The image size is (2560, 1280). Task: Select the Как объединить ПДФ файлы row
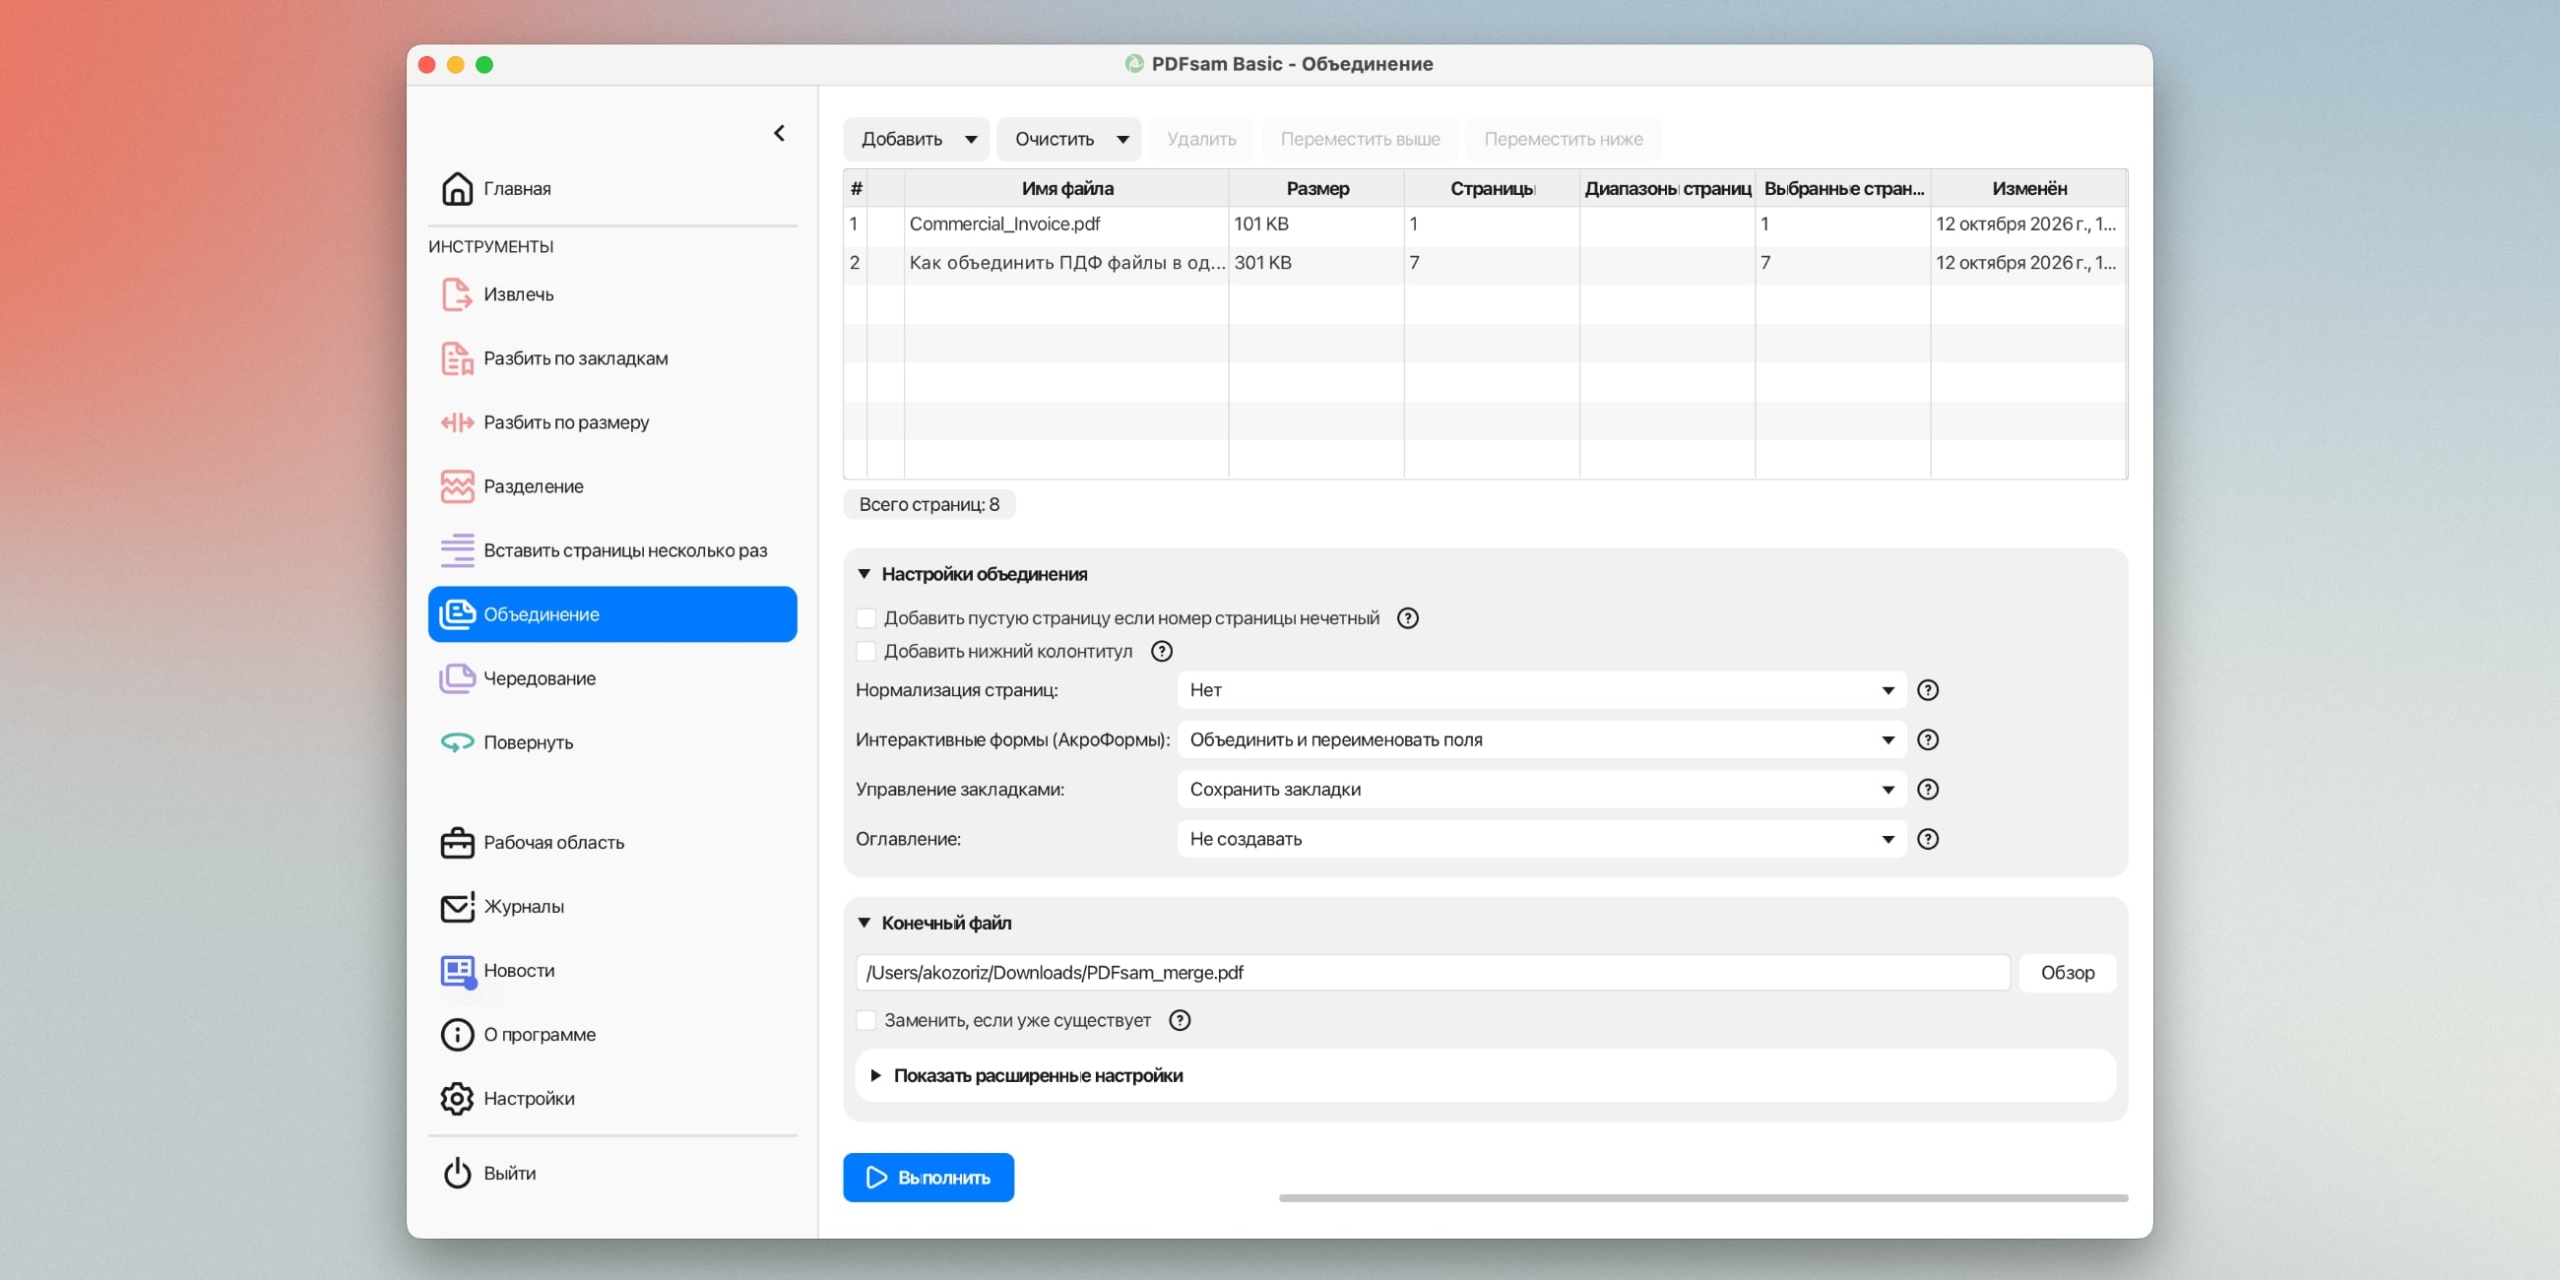[1485, 263]
